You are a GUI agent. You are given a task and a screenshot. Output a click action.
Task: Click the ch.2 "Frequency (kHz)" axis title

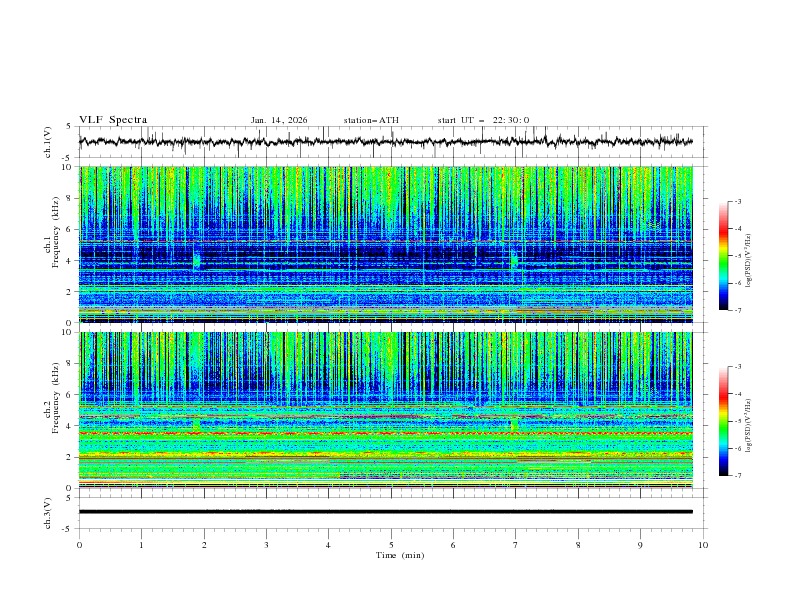pos(56,398)
